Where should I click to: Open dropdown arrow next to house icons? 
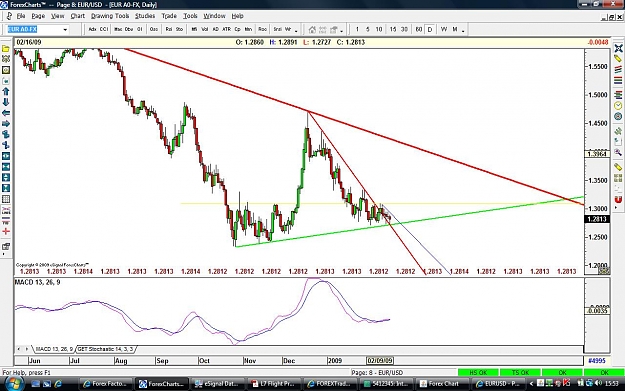point(342,31)
